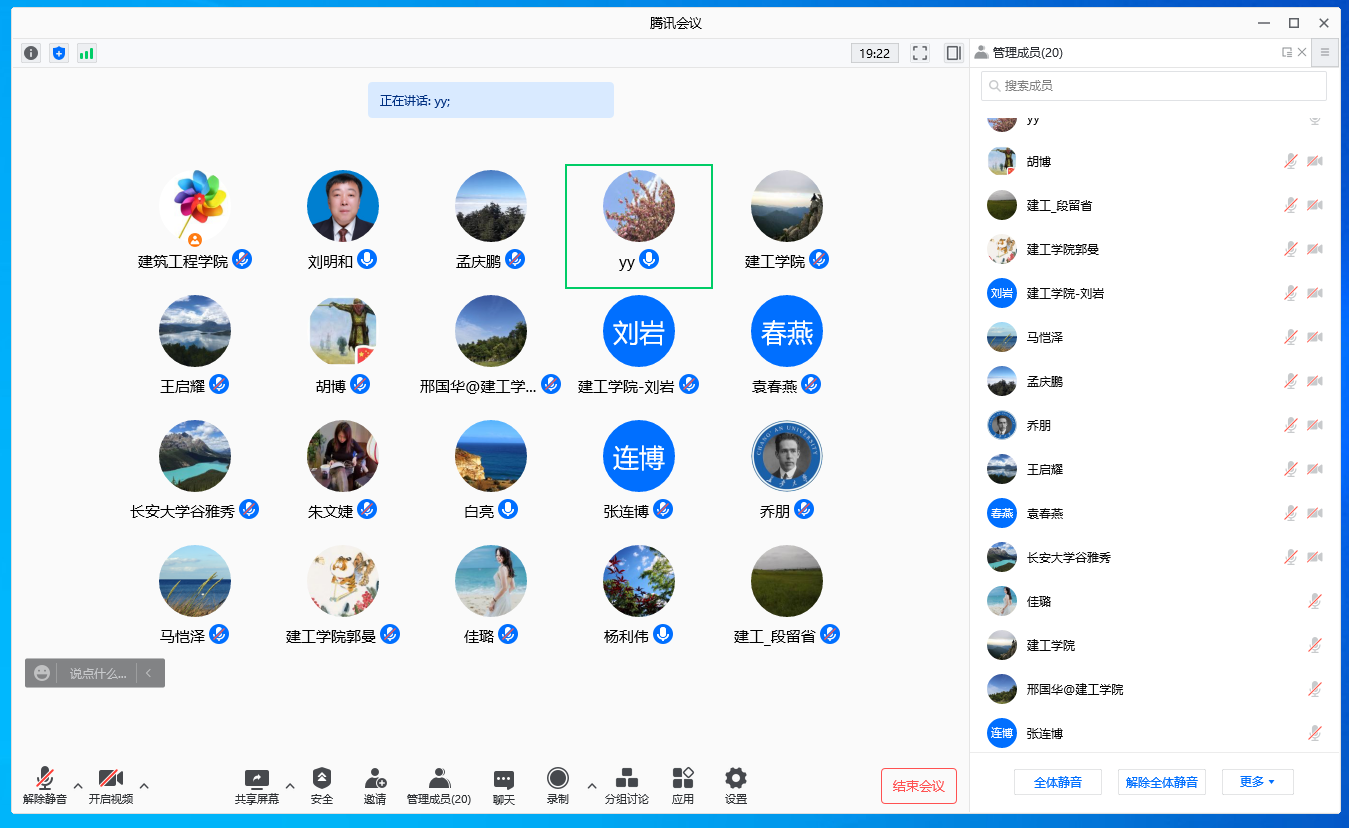Click the Invite (邀请) icon
The image size is (1349, 828).
(375, 786)
